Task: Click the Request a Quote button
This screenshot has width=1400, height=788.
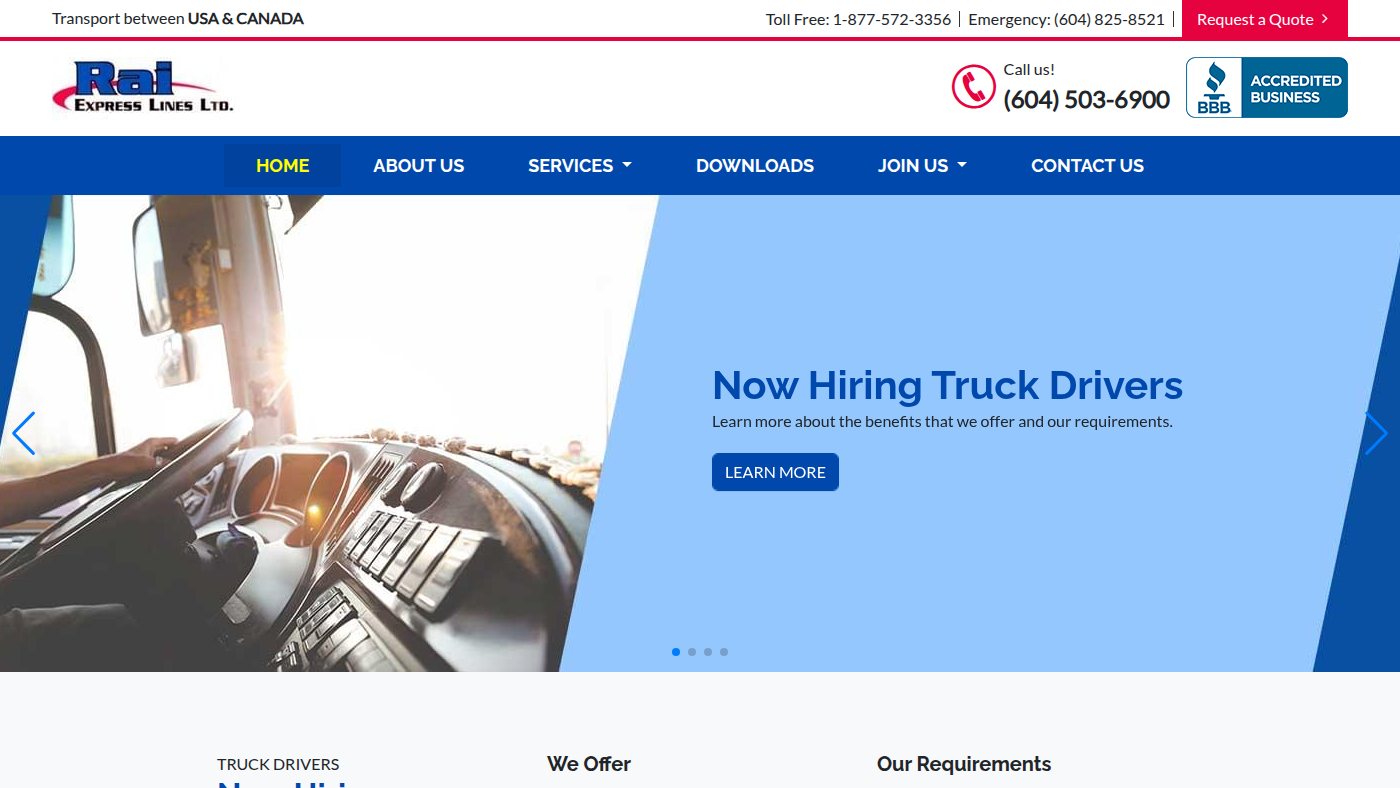Action: click(x=1264, y=19)
